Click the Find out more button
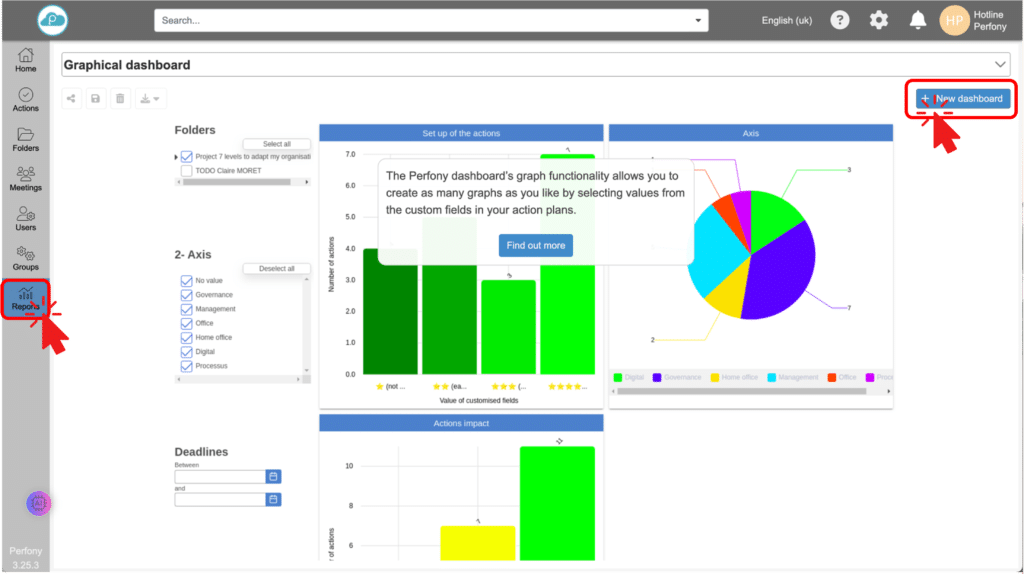This screenshot has width=1024, height=574. [535, 245]
